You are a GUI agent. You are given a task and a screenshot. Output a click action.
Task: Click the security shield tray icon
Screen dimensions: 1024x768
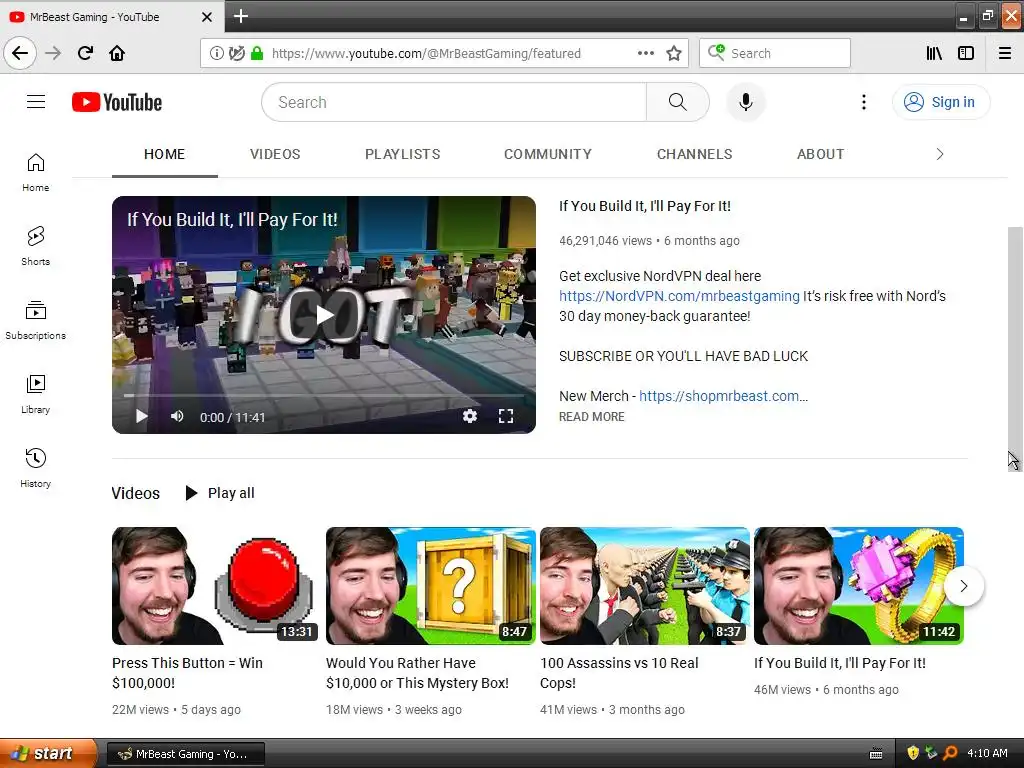(x=912, y=754)
